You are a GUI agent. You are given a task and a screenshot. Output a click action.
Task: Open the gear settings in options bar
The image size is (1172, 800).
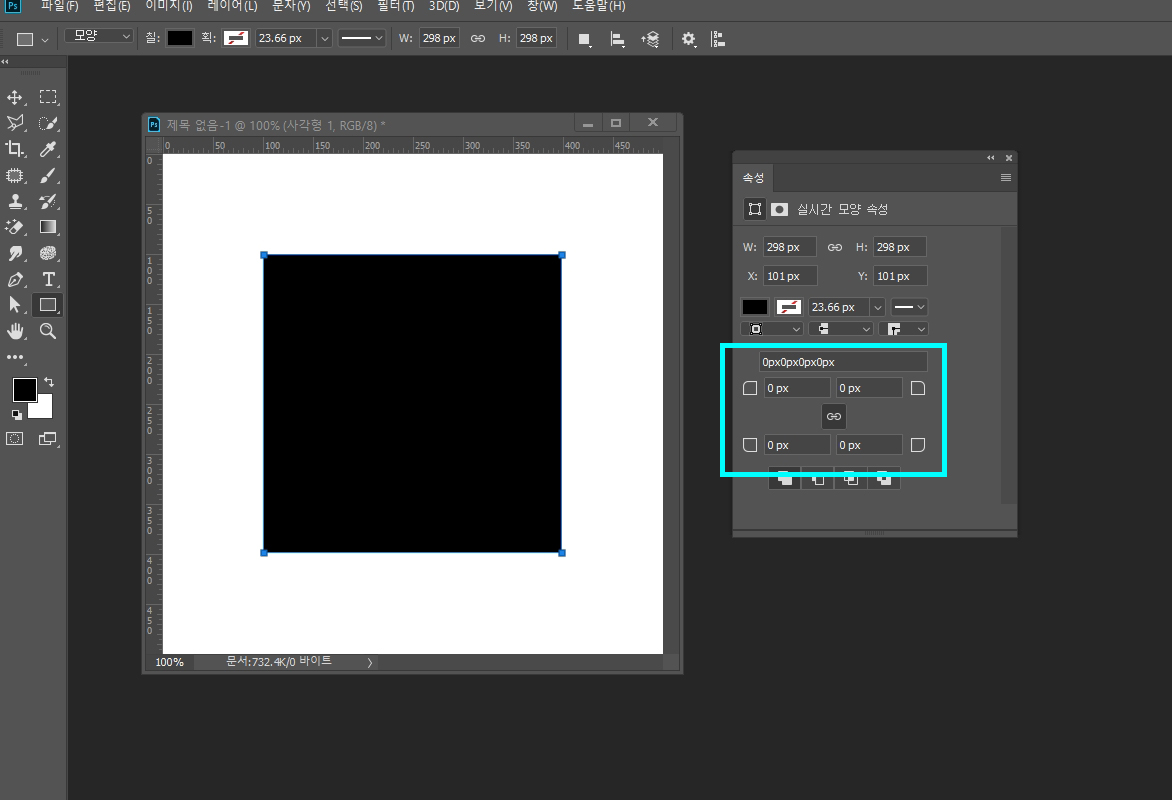click(x=688, y=39)
